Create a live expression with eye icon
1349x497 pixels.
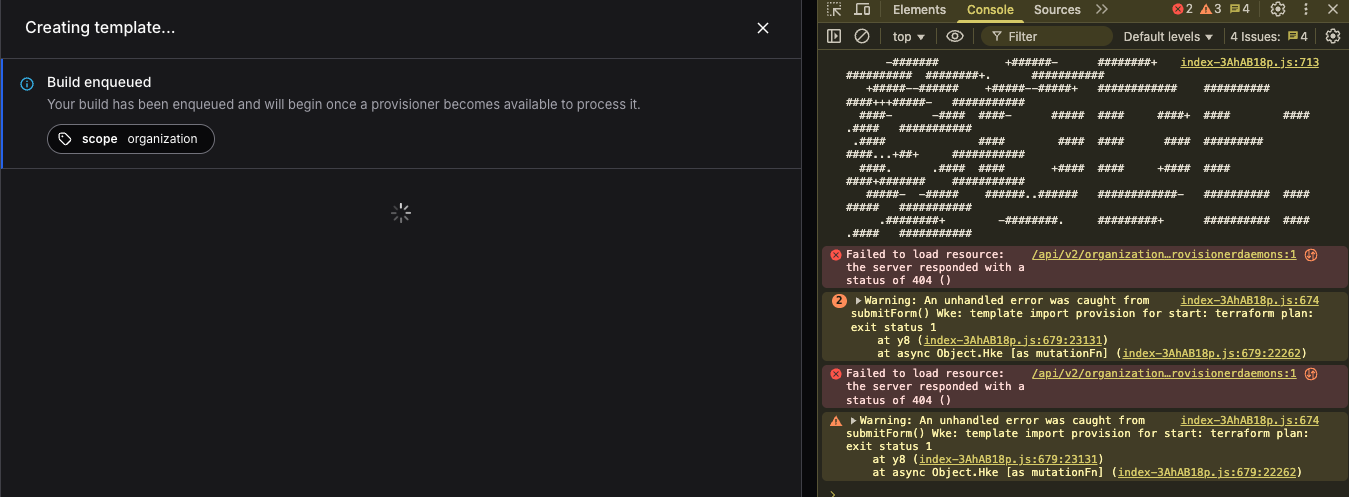pos(955,36)
